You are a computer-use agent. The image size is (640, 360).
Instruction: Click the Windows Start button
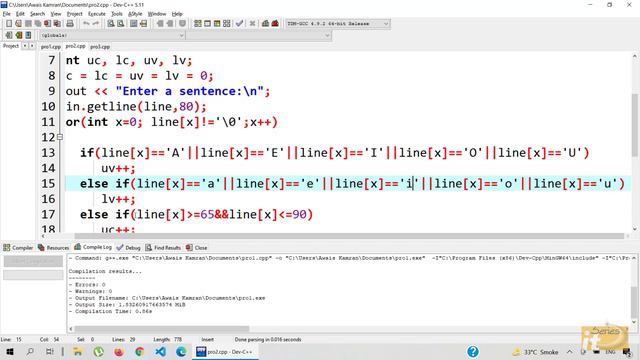pos(10,351)
